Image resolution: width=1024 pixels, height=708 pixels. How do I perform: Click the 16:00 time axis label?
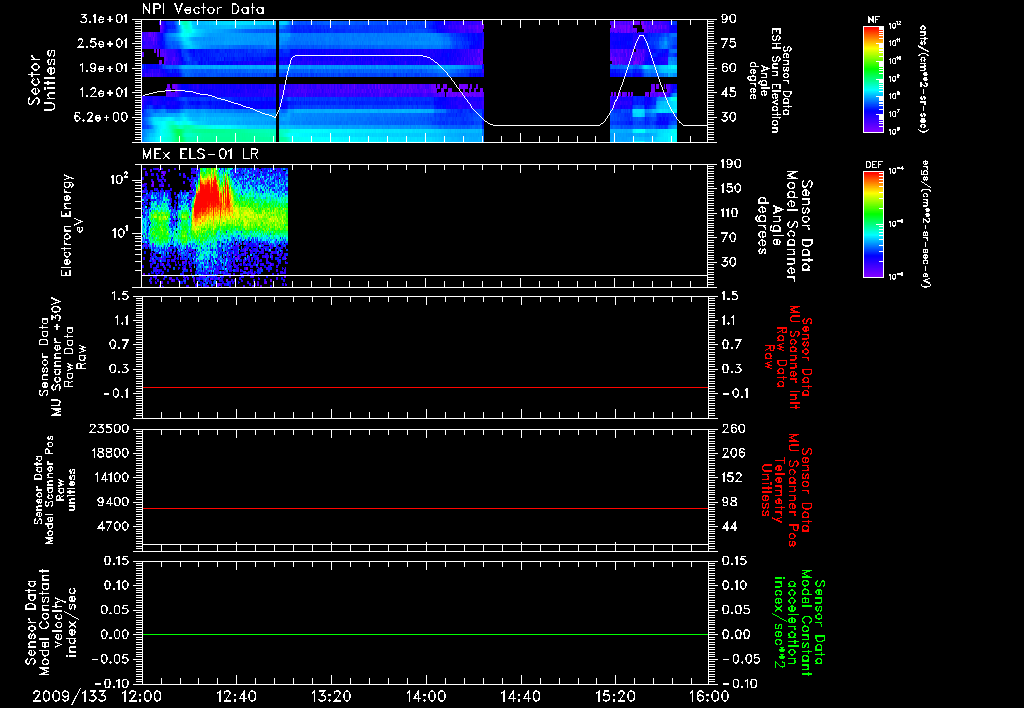[x=709, y=696]
